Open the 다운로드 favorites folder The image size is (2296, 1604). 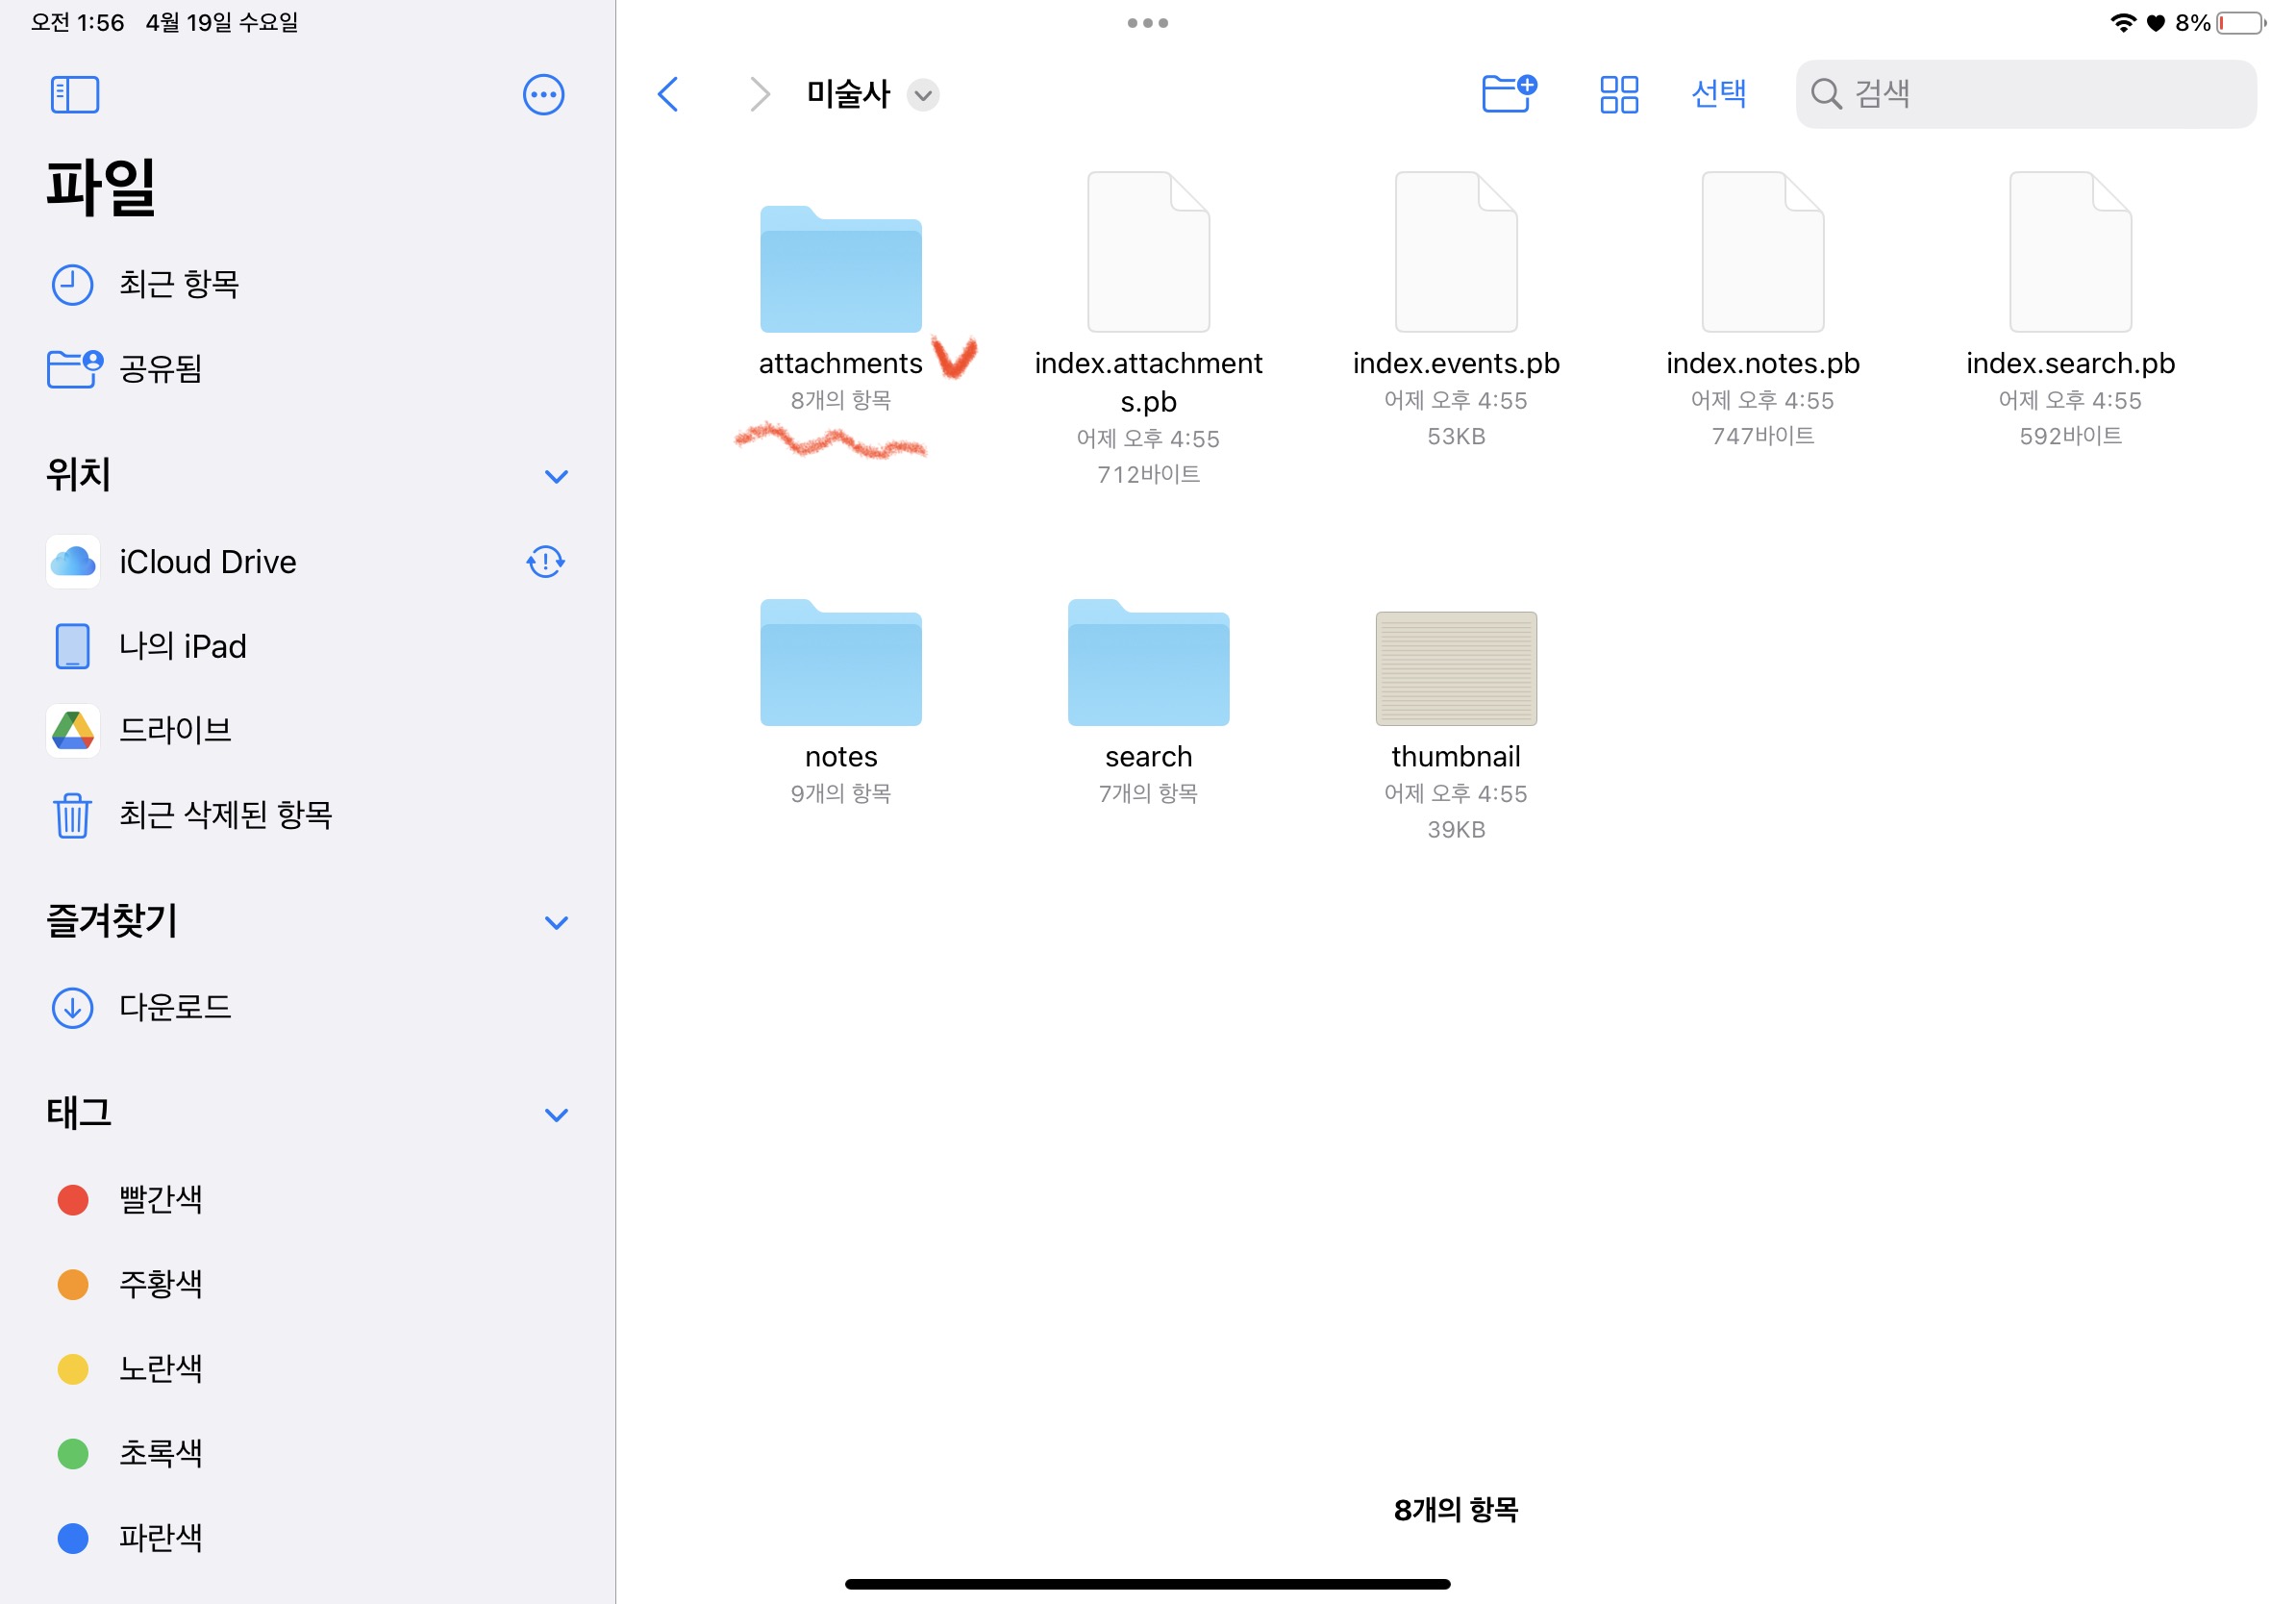click(x=175, y=1007)
